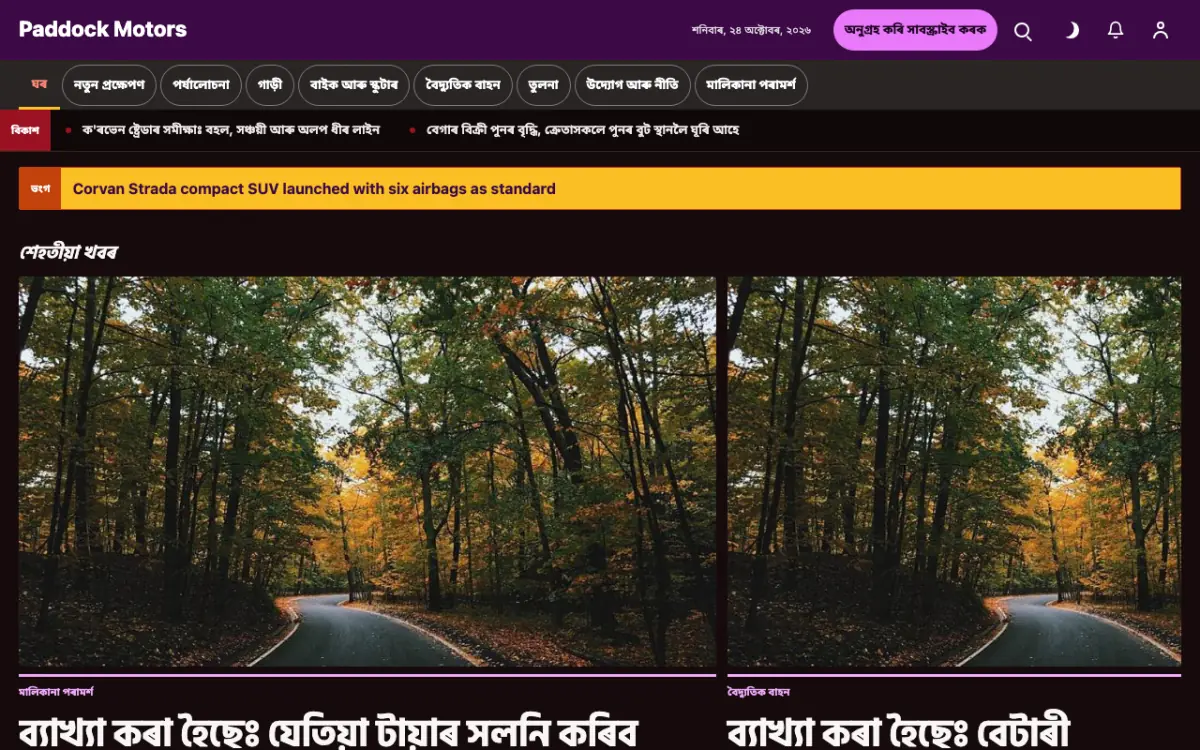Open the right forest road article image
The height and width of the screenshot is (750, 1200).
pos(954,472)
